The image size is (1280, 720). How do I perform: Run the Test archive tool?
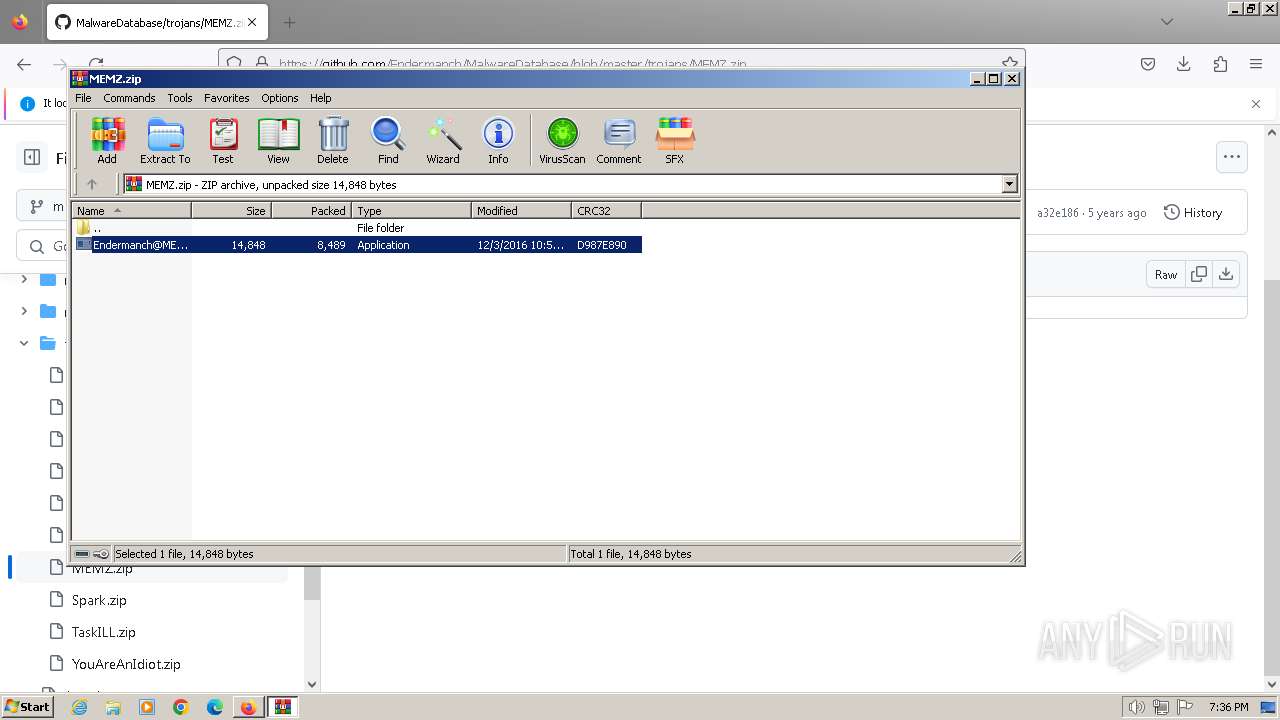tap(223, 140)
